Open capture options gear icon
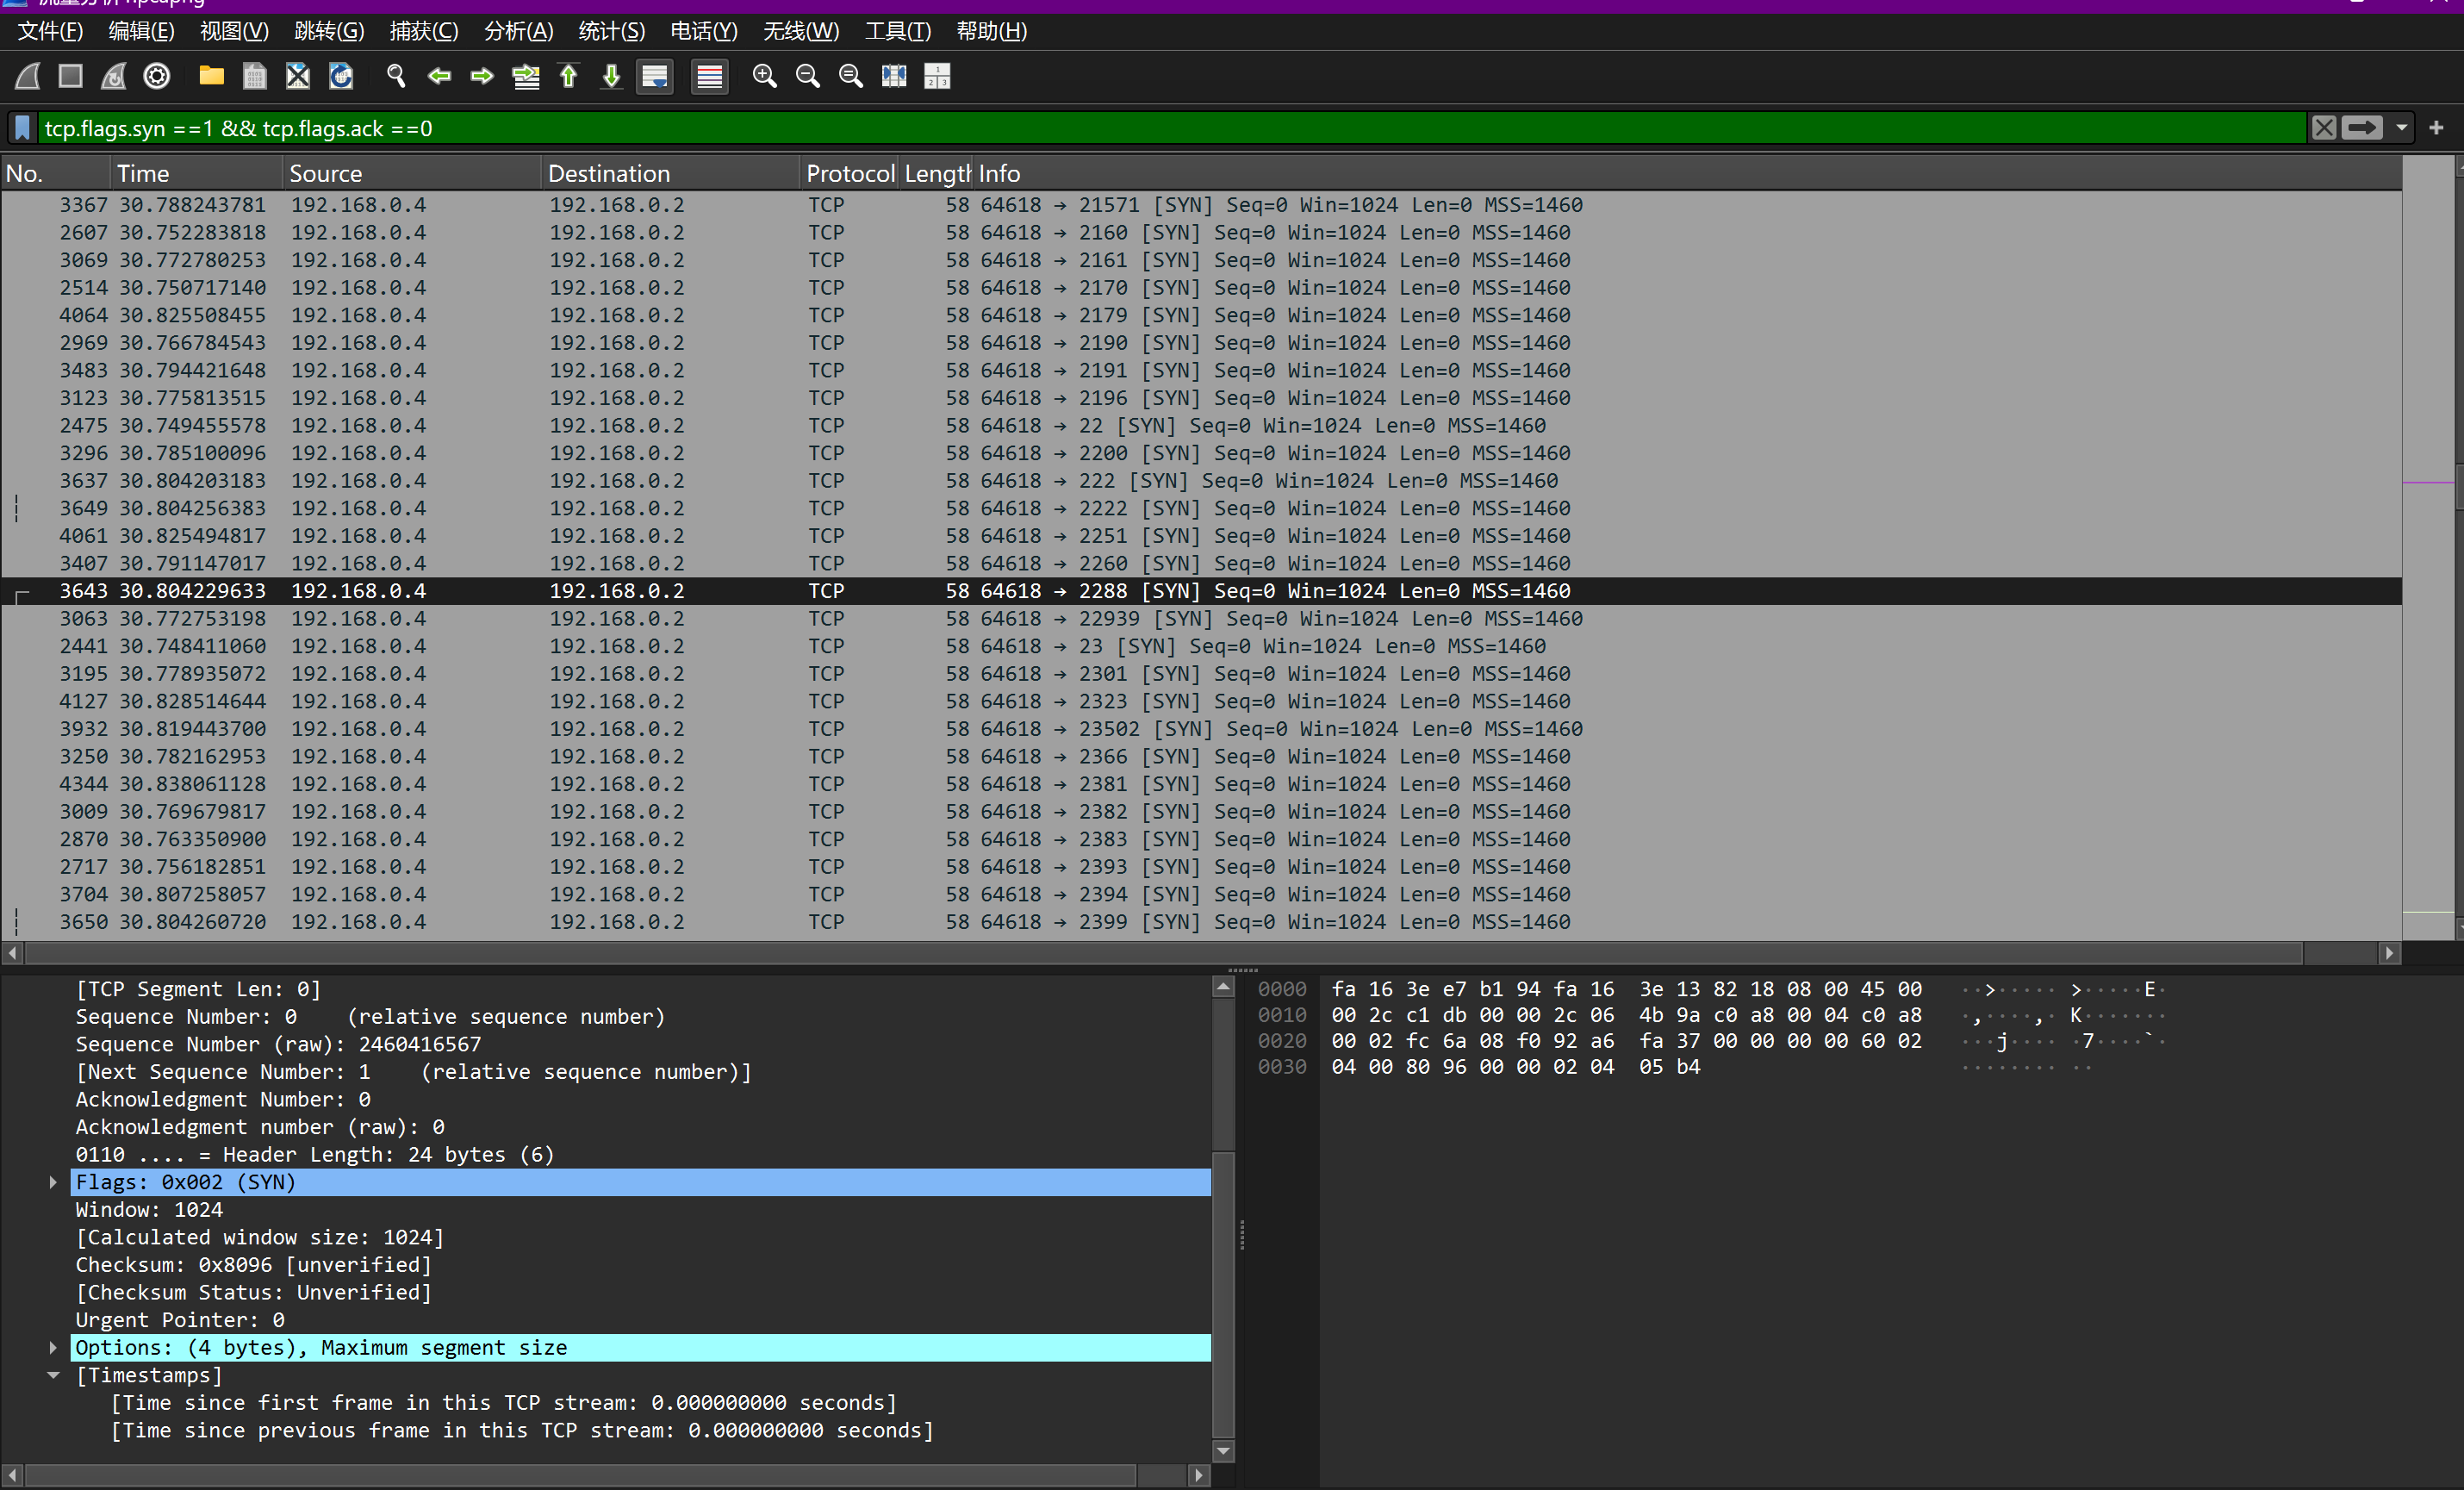The height and width of the screenshot is (1490, 2464). tap(157, 76)
